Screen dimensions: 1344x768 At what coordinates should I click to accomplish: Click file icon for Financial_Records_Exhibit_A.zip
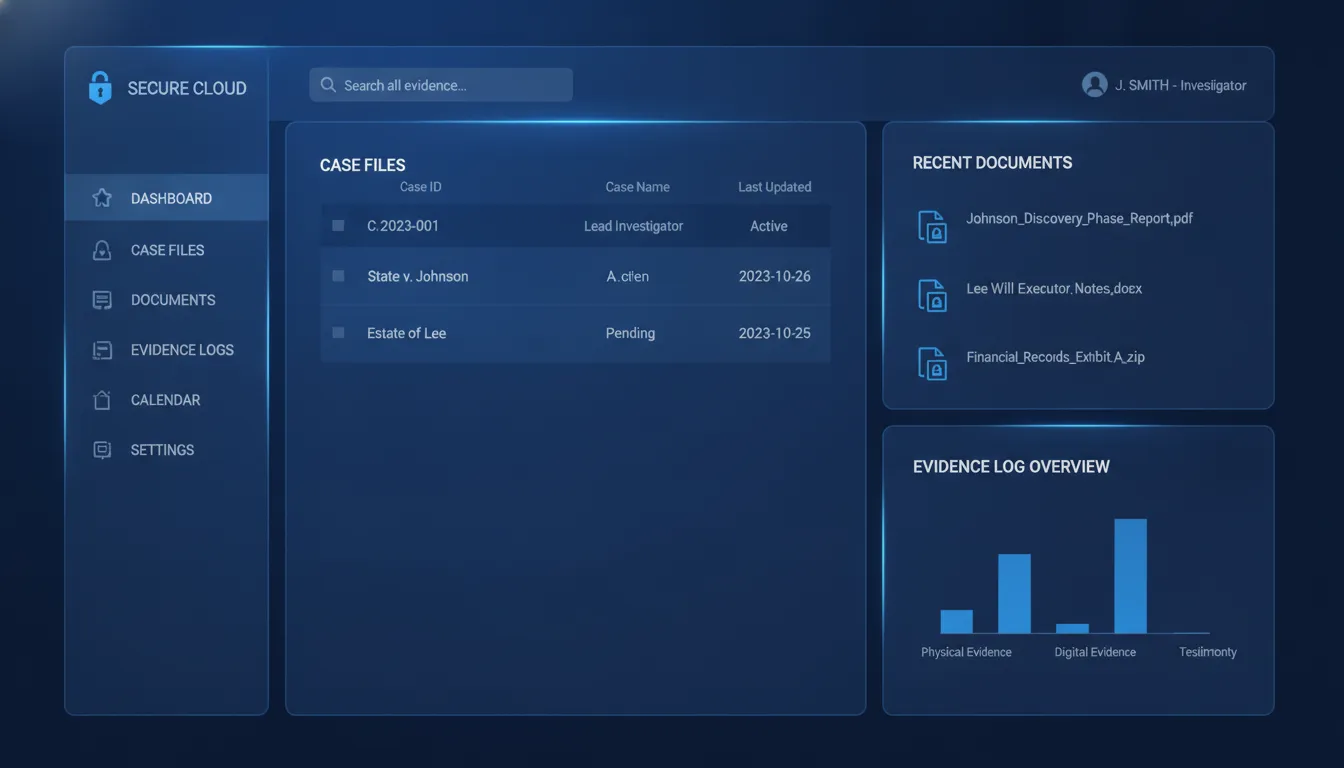(x=932, y=363)
